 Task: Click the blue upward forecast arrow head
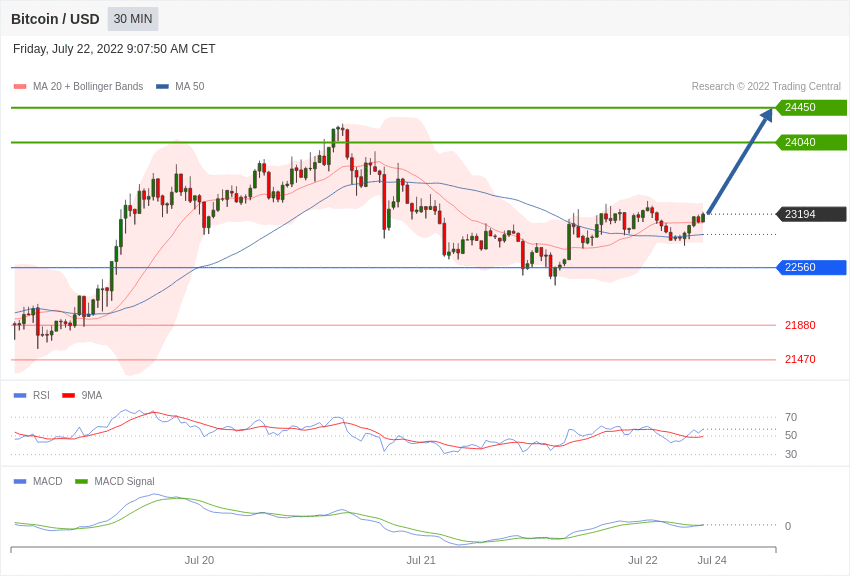(x=766, y=115)
